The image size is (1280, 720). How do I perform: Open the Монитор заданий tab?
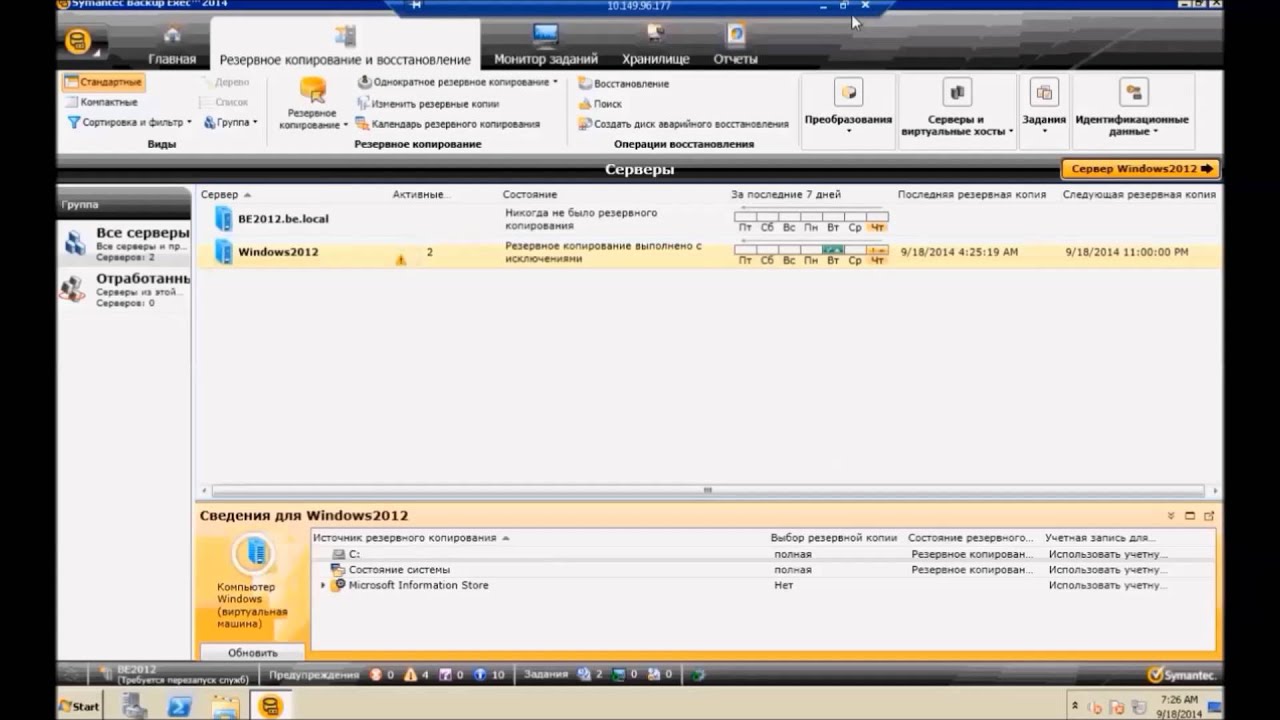(x=546, y=47)
